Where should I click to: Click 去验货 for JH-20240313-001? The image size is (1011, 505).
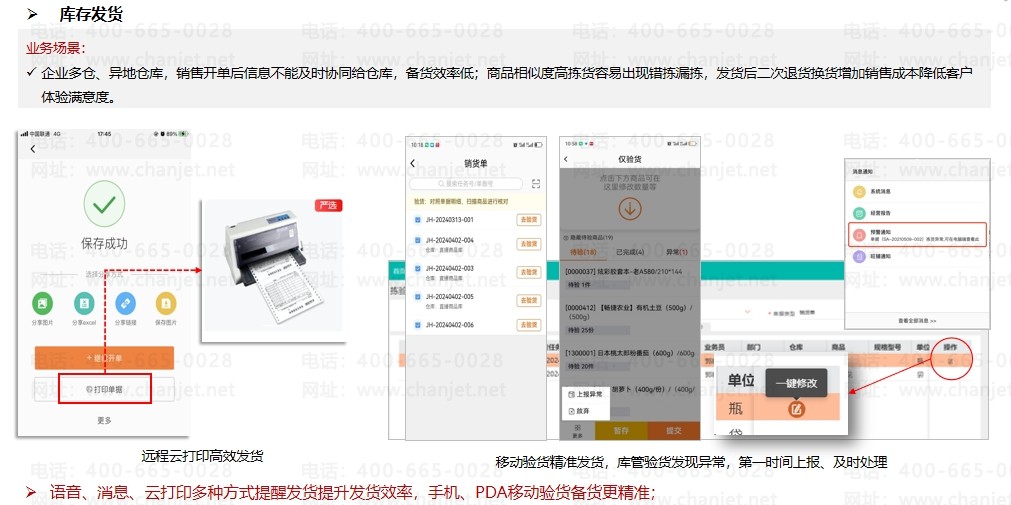point(529,221)
